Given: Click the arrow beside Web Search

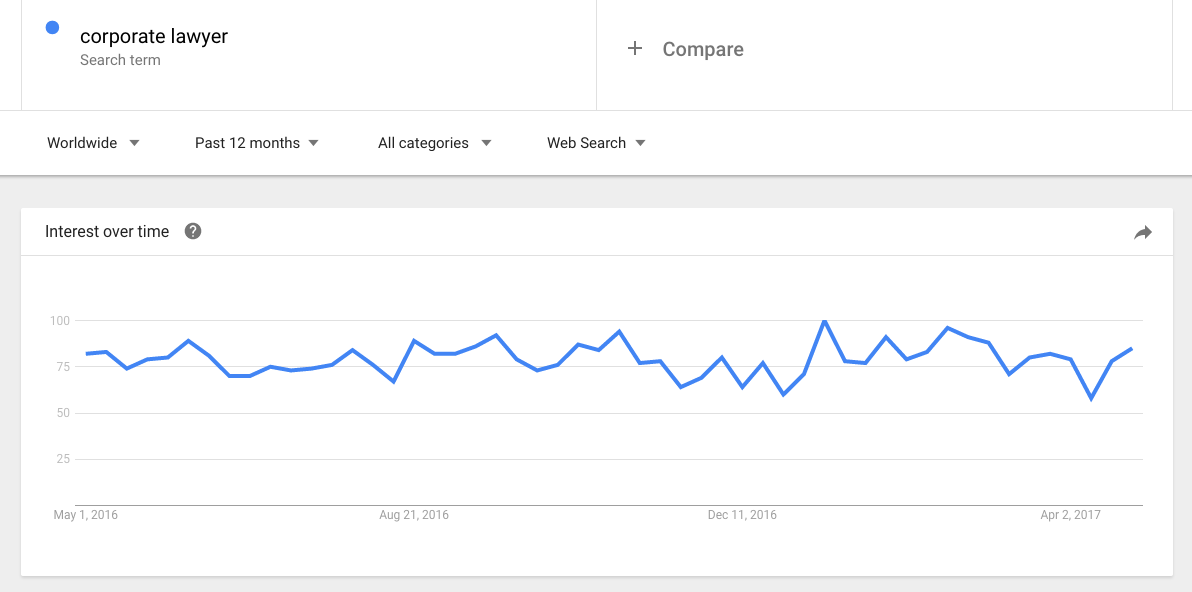Looking at the screenshot, I should pos(640,143).
